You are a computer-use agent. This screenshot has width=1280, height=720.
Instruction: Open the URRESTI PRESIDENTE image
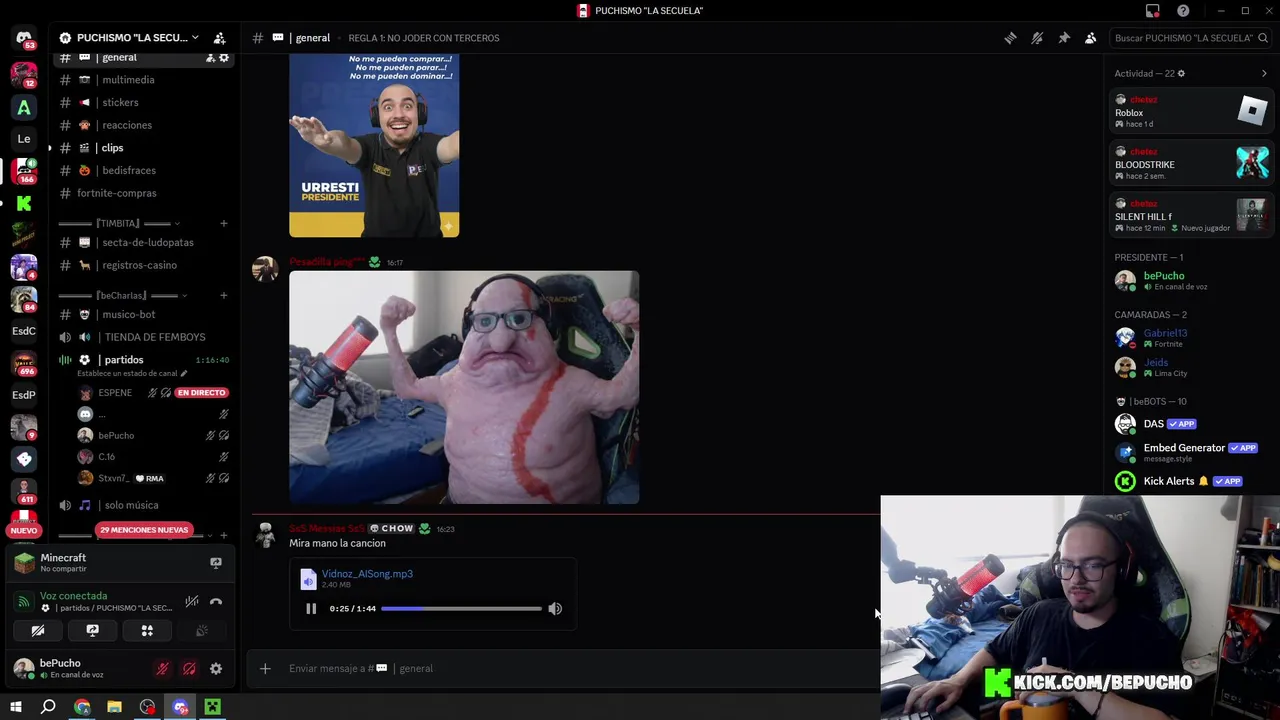click(x=374, y=146)
